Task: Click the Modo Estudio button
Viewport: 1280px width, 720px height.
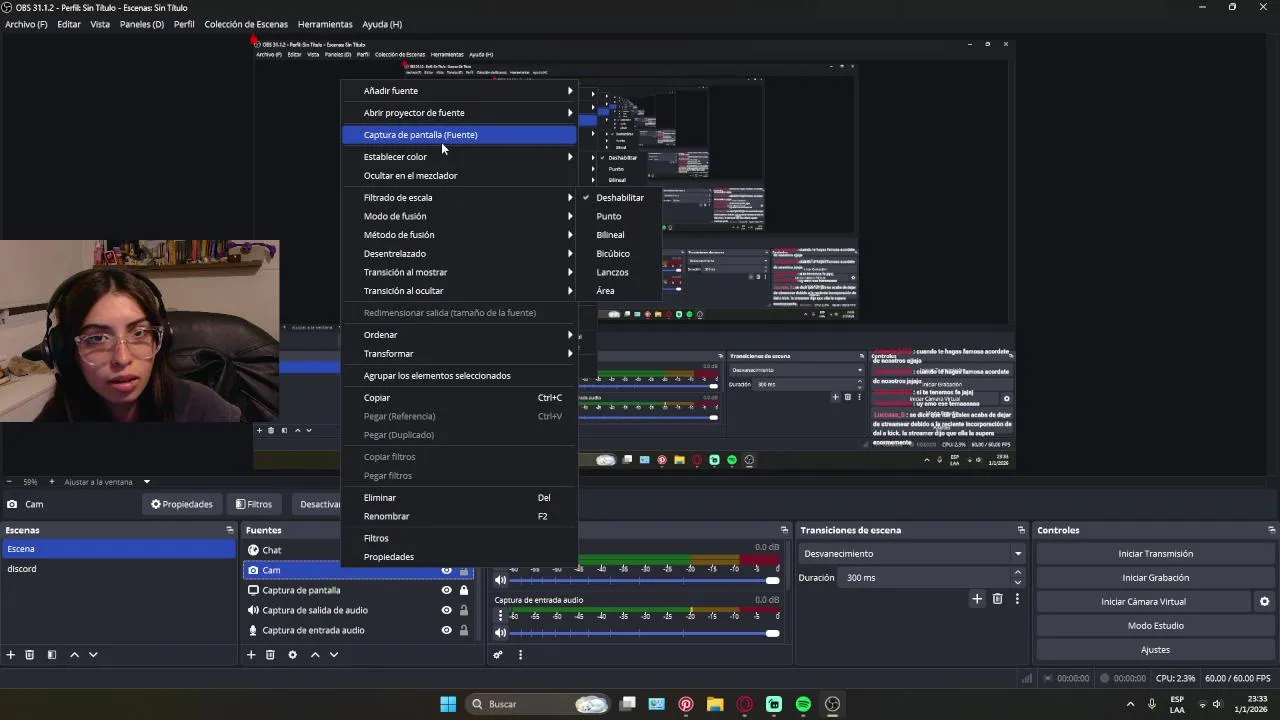Action: pos(1155,626)
